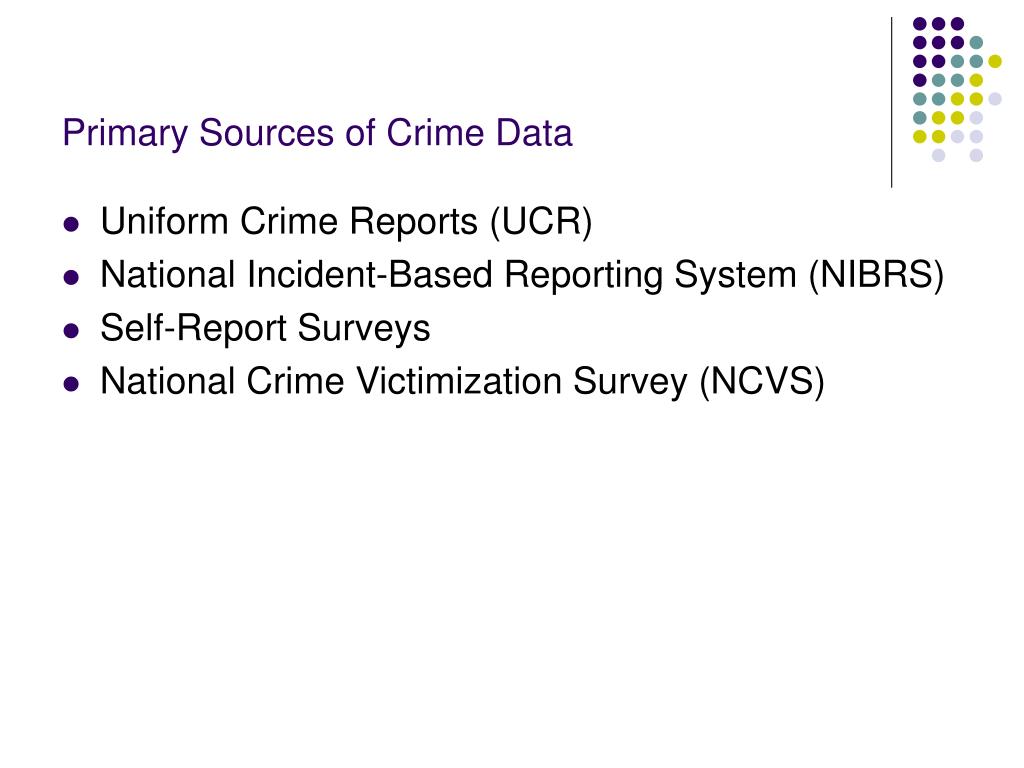Click the word NIBRS in parentheses

point(876,274)
